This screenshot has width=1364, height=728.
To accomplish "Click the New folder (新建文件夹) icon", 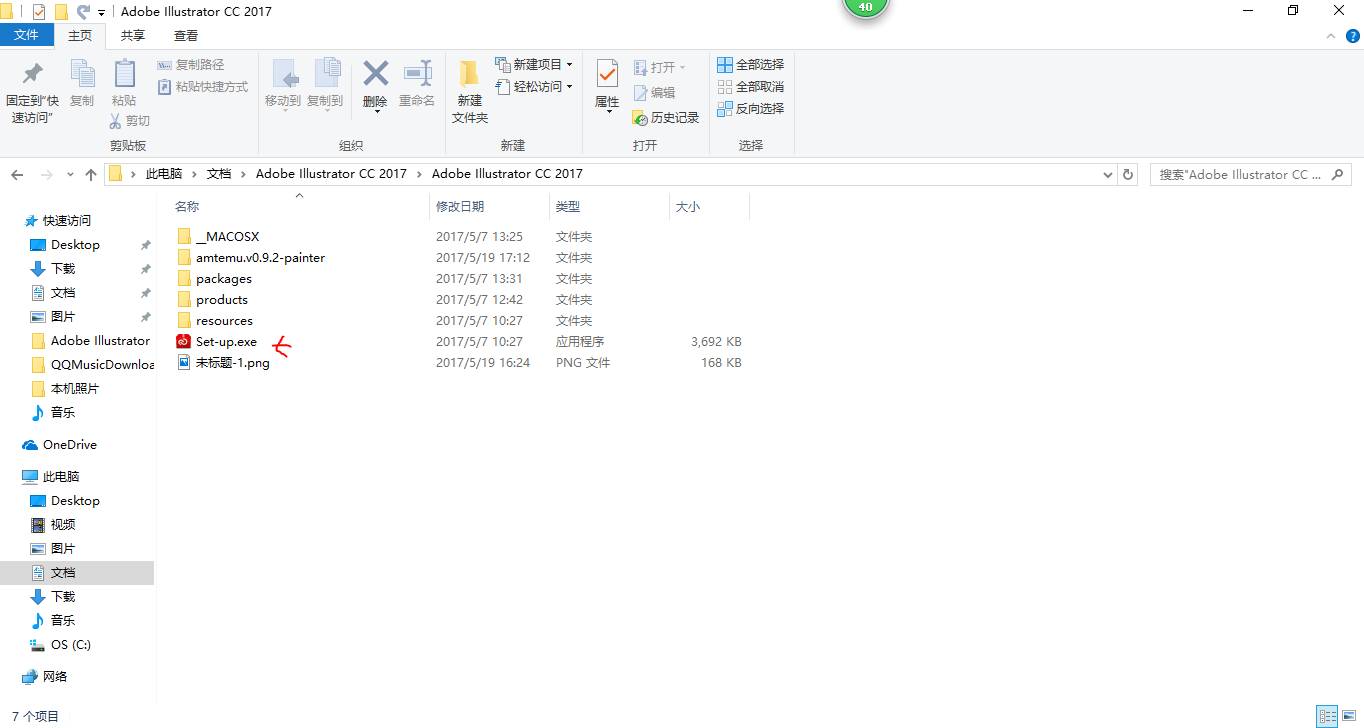I will pos(470,74).
